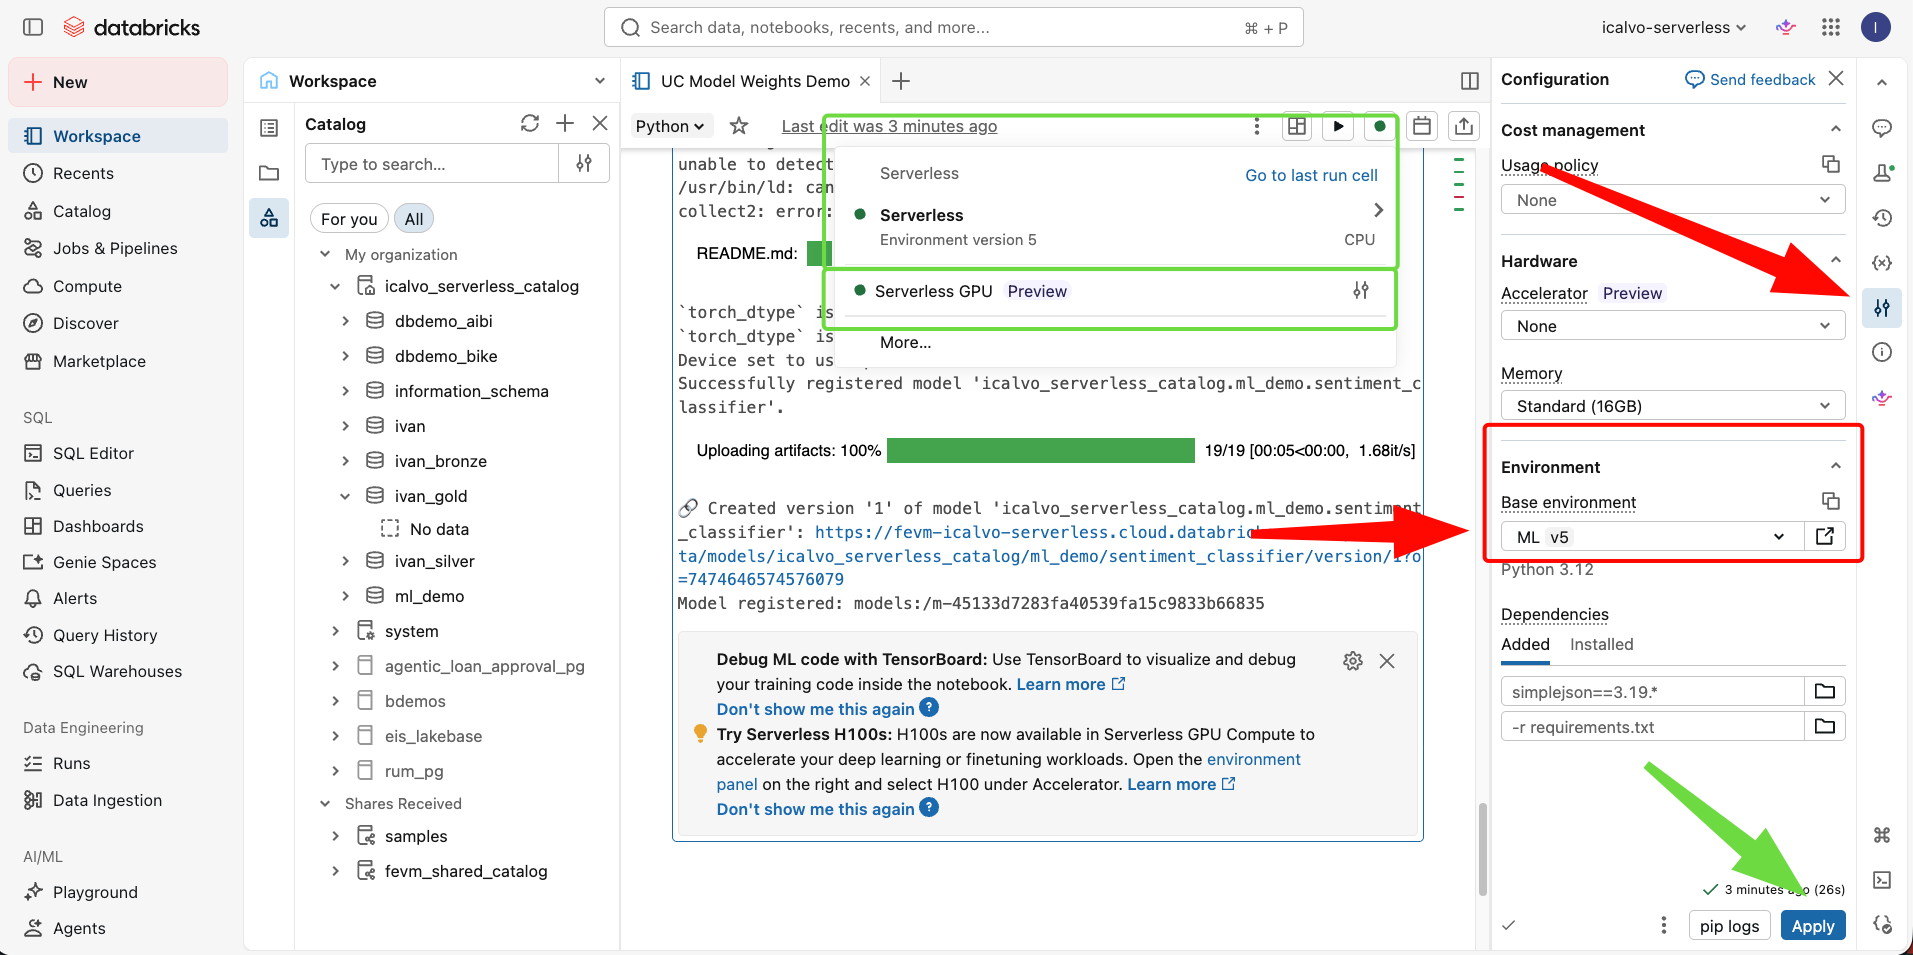Browse folder for requirements.txt dependency
1913x955 pixels.
pos(1825,726)
